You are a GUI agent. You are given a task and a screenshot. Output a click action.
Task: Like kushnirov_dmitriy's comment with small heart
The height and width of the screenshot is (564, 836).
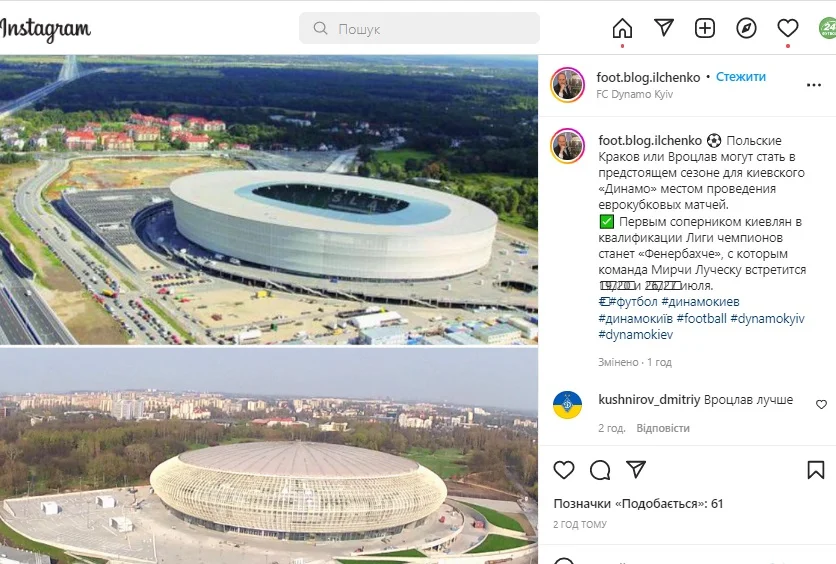[x=821, y=405]
